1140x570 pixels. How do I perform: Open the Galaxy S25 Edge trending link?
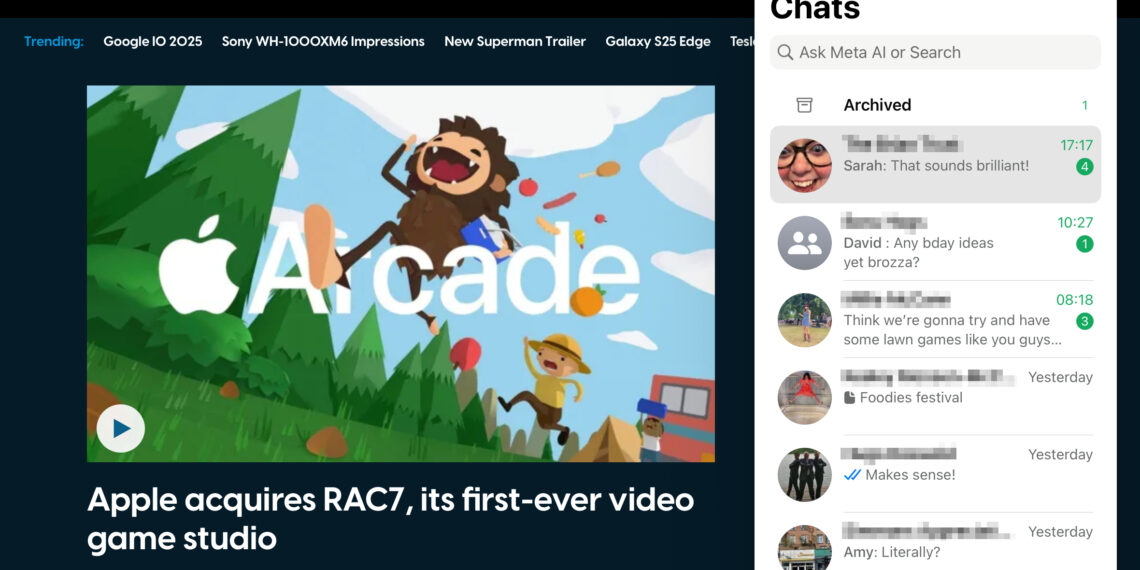657,41
